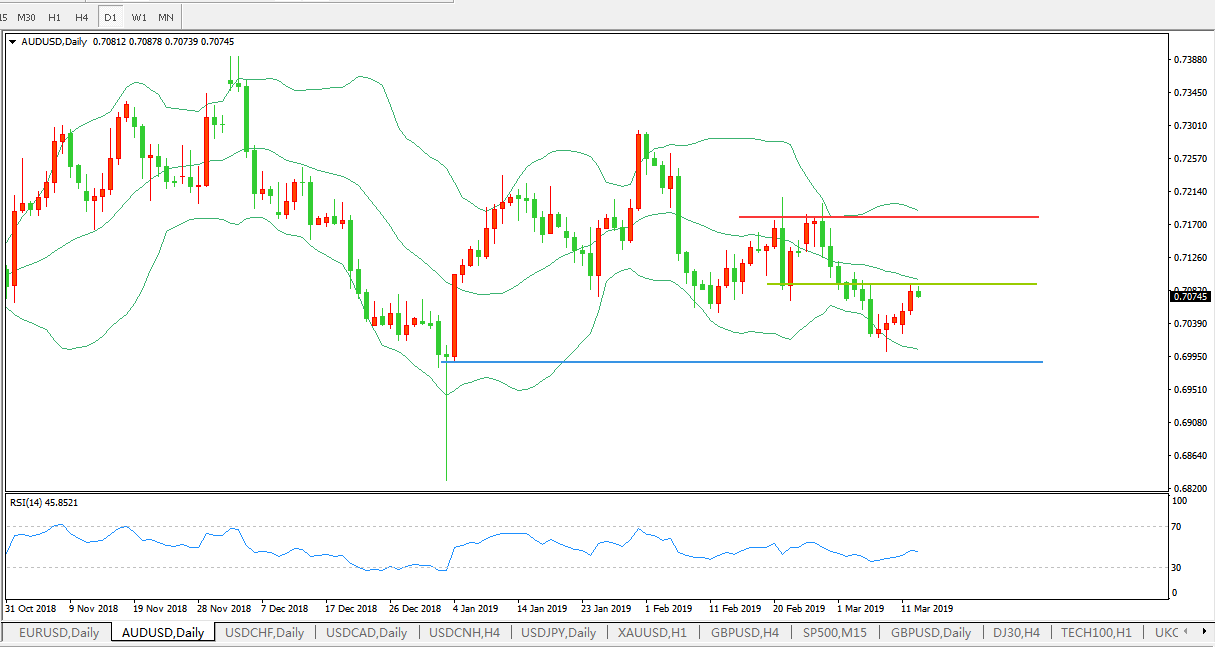Go to the USDJPY,Daily tab
1215x647 pixels.
pos(559,632)
